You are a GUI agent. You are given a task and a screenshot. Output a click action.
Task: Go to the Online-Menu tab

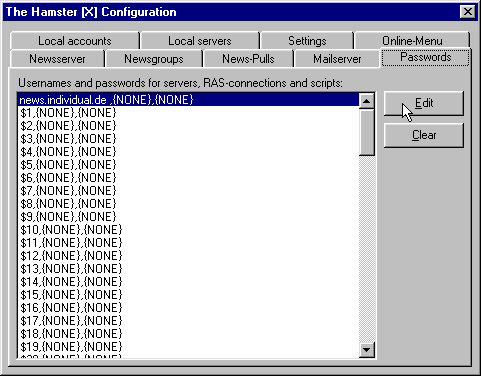pos(412,41)
